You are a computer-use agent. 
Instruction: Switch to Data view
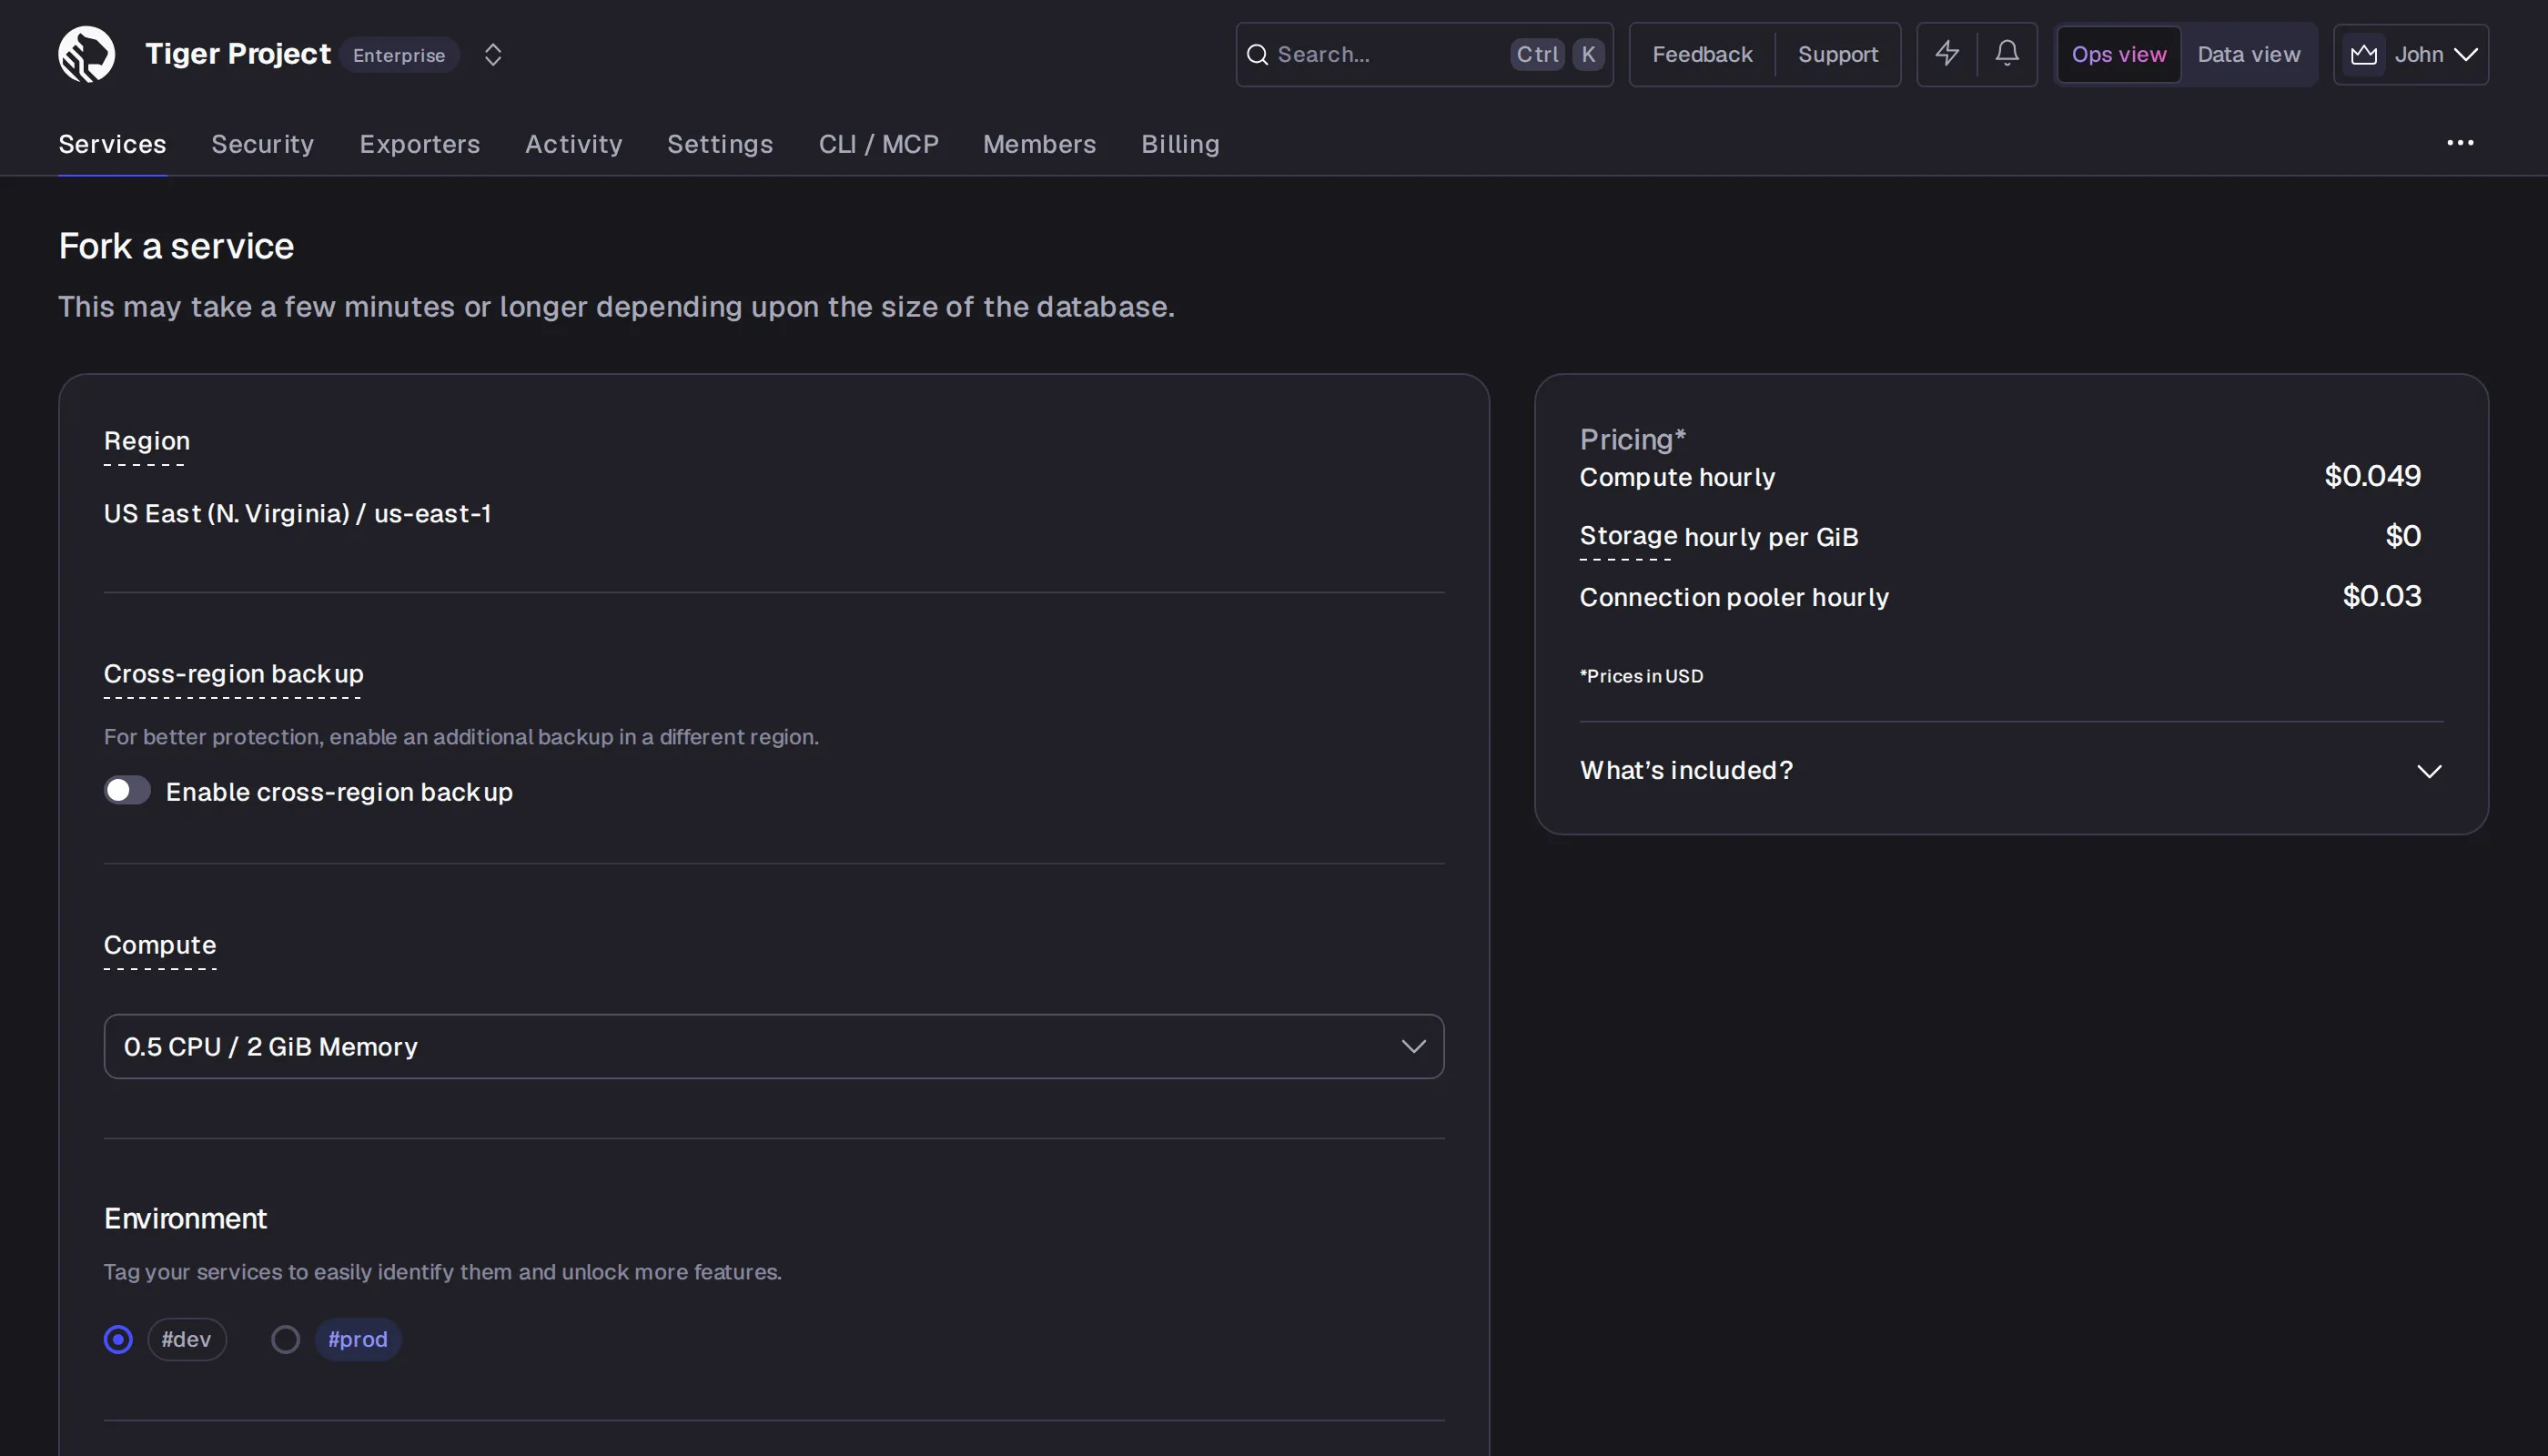pyautogui.click(x=2249, y=54)
